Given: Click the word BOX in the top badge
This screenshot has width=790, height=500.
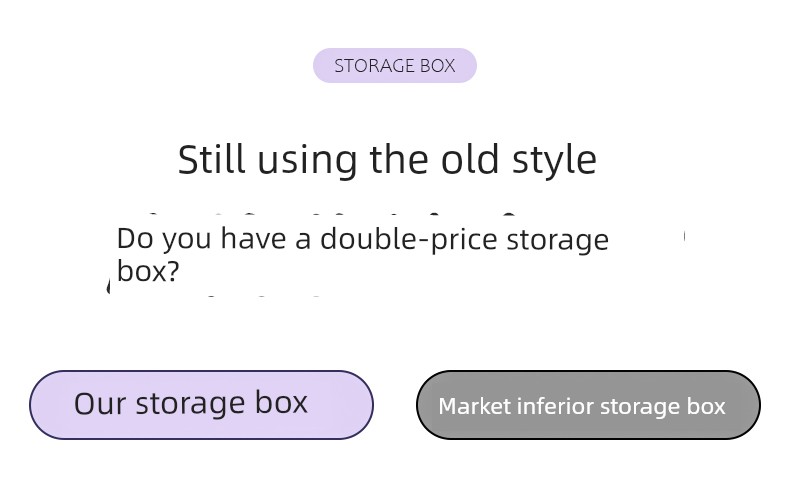Looking at the screenshot, I should click(x=437, y=66).
